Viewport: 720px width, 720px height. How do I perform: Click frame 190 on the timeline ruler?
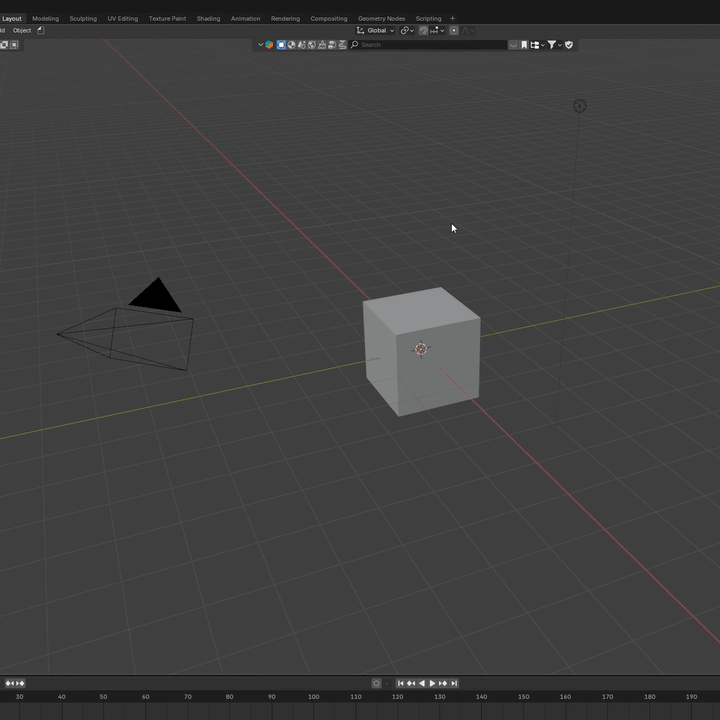tap(692, 697)
